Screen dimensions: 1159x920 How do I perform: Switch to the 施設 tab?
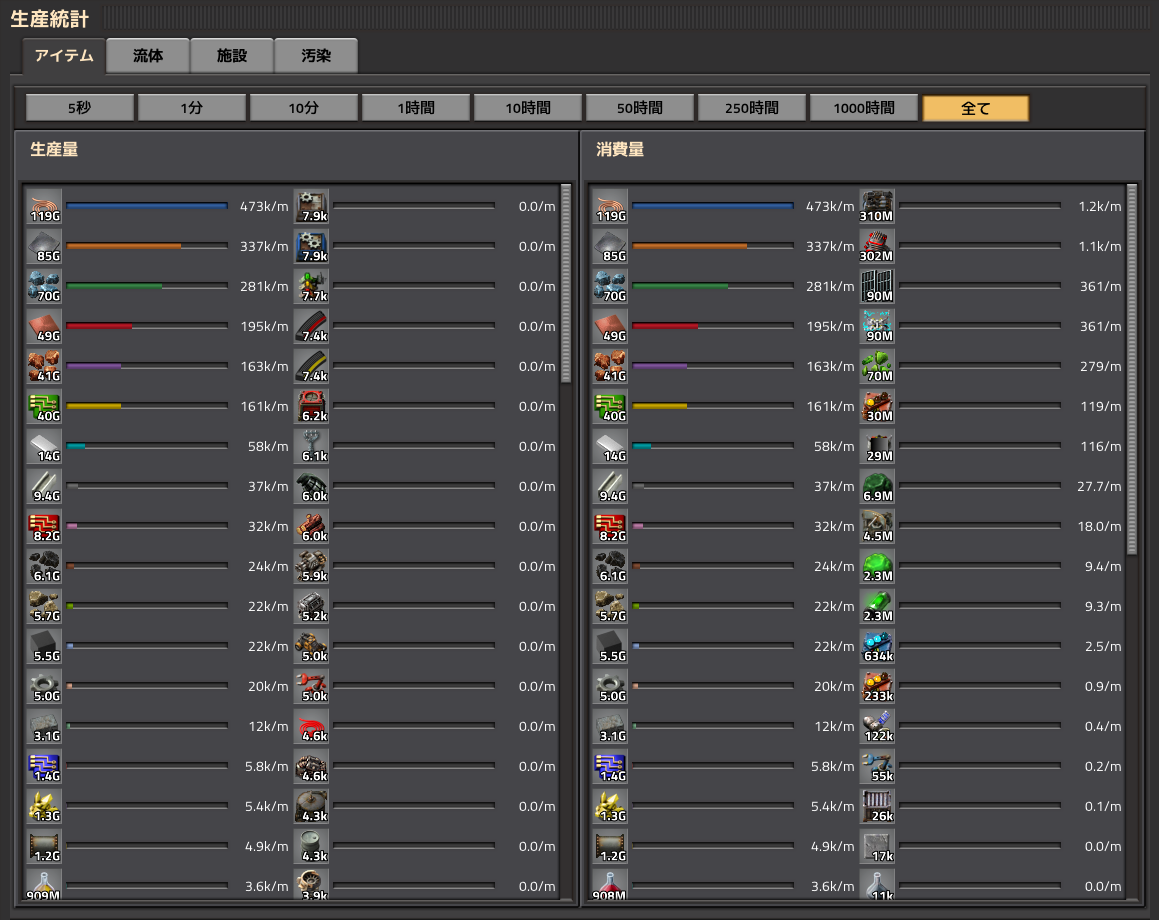[x=232, y=56]
